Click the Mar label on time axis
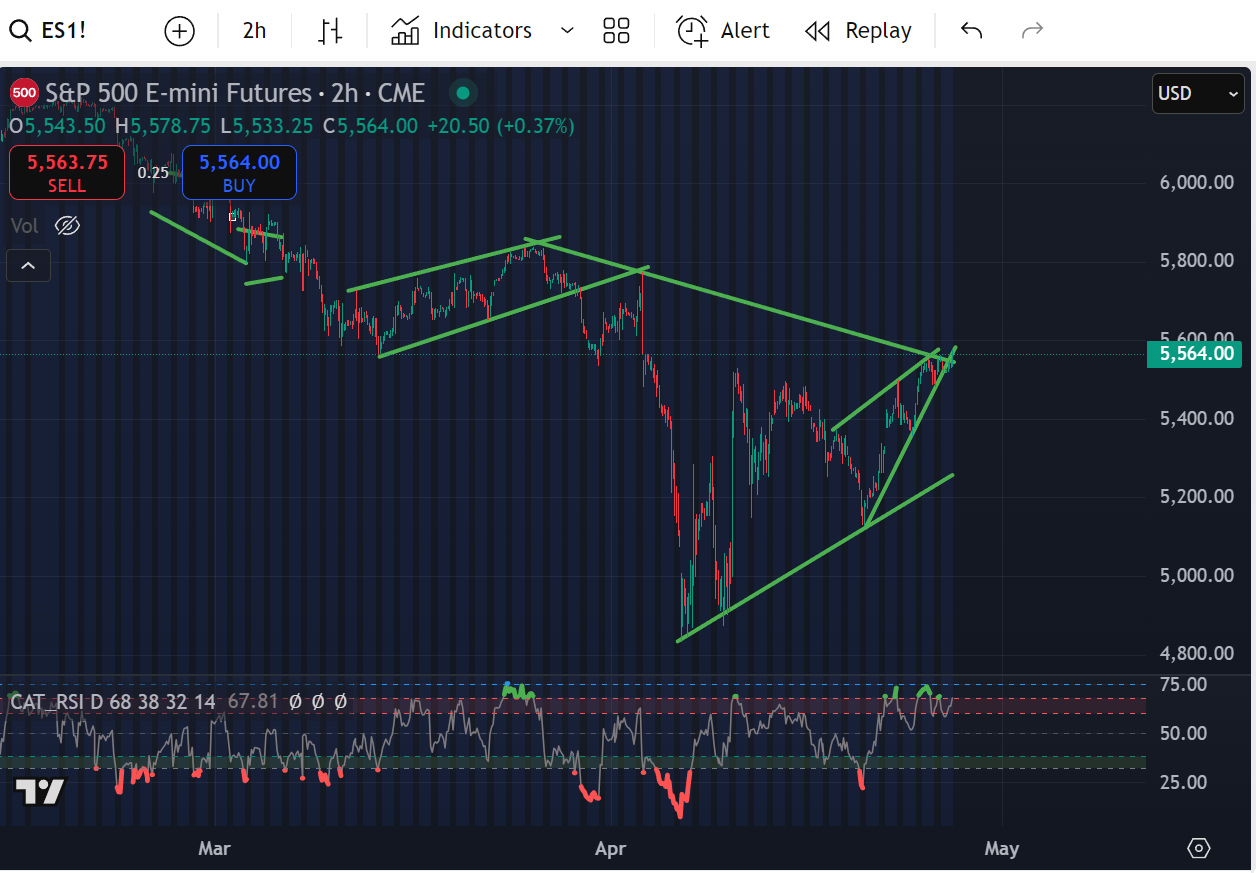This screenshot has width=1256, height=873. point(214,849)
